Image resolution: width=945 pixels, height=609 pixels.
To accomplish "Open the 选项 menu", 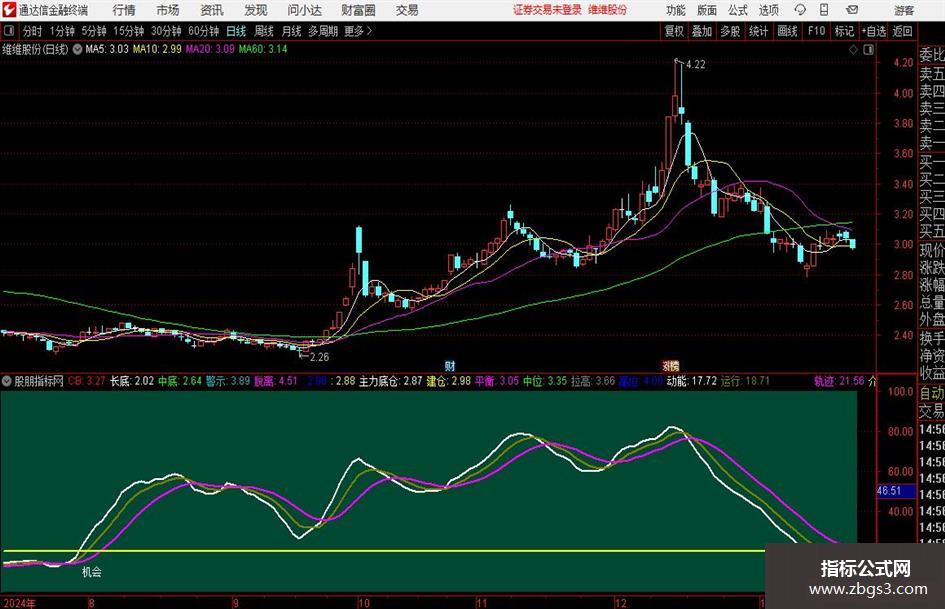I will point(769,10).
